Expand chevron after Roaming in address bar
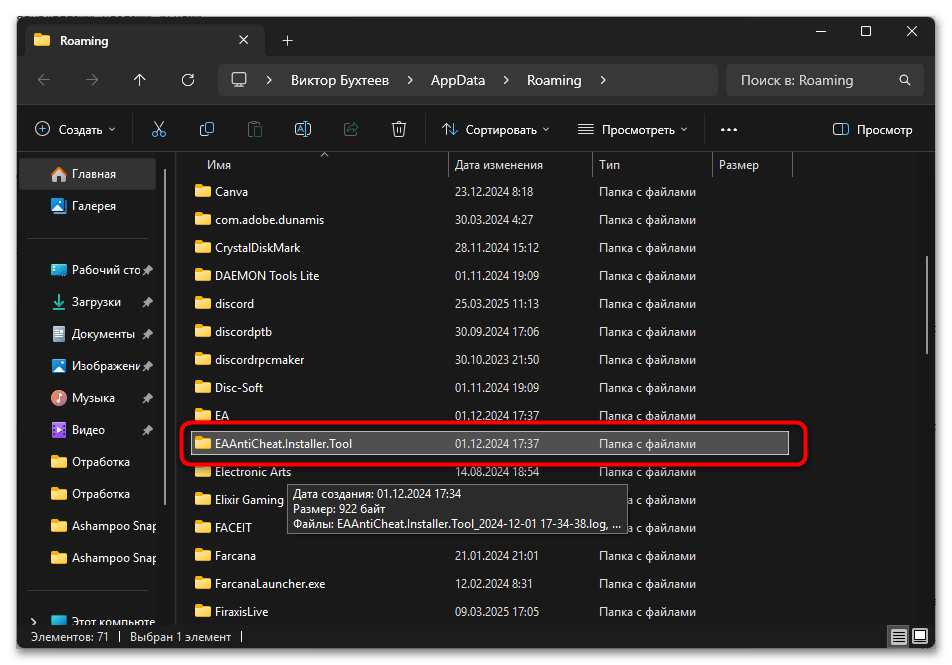This screenshot has width=952, height=665. pyautogui.click(x=603, y=80)
